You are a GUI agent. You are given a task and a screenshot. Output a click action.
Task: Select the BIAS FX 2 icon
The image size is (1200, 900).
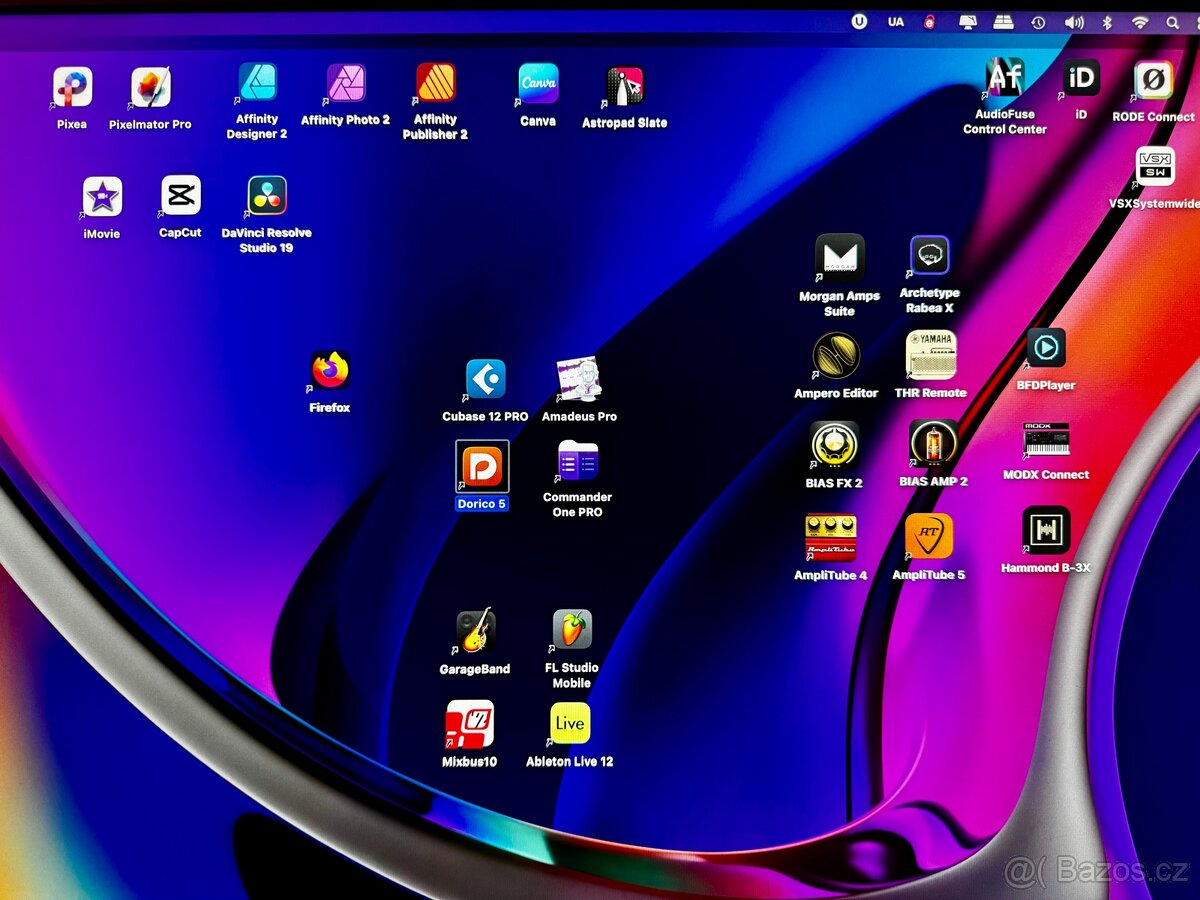pyautogui.click(x=834, y=445)
